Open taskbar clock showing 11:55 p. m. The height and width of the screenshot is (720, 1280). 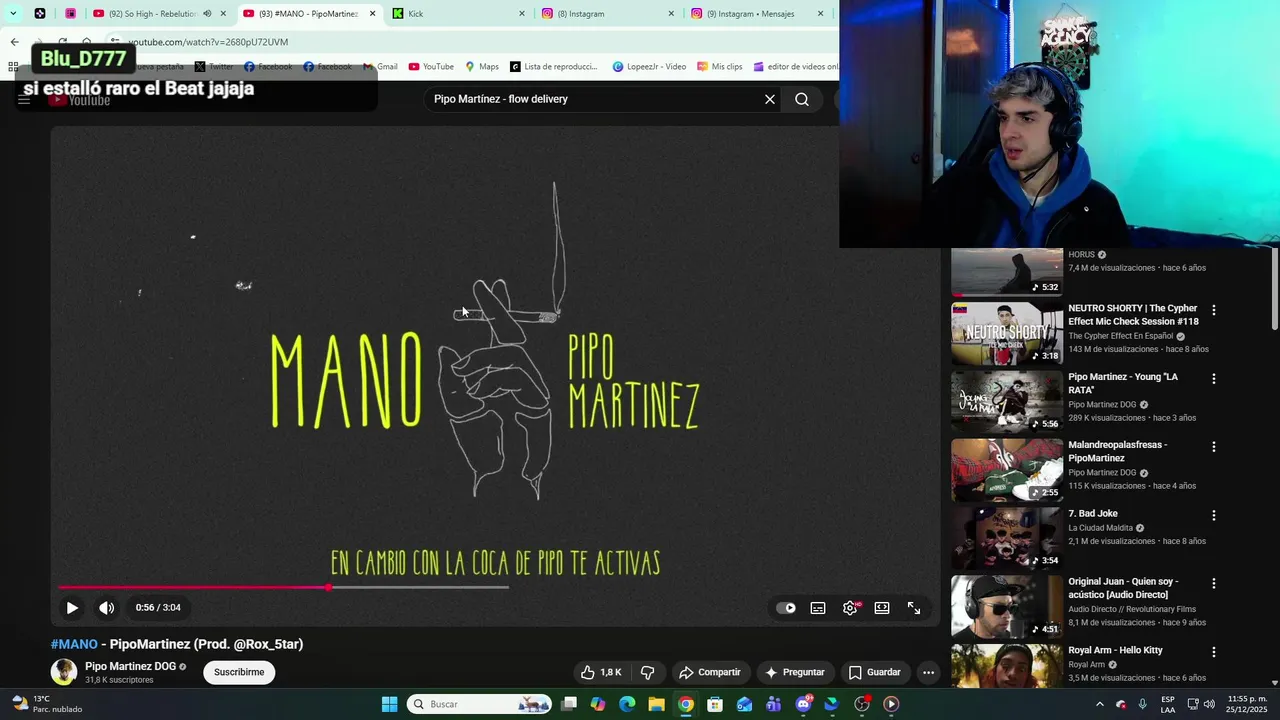coord(1247,704)
